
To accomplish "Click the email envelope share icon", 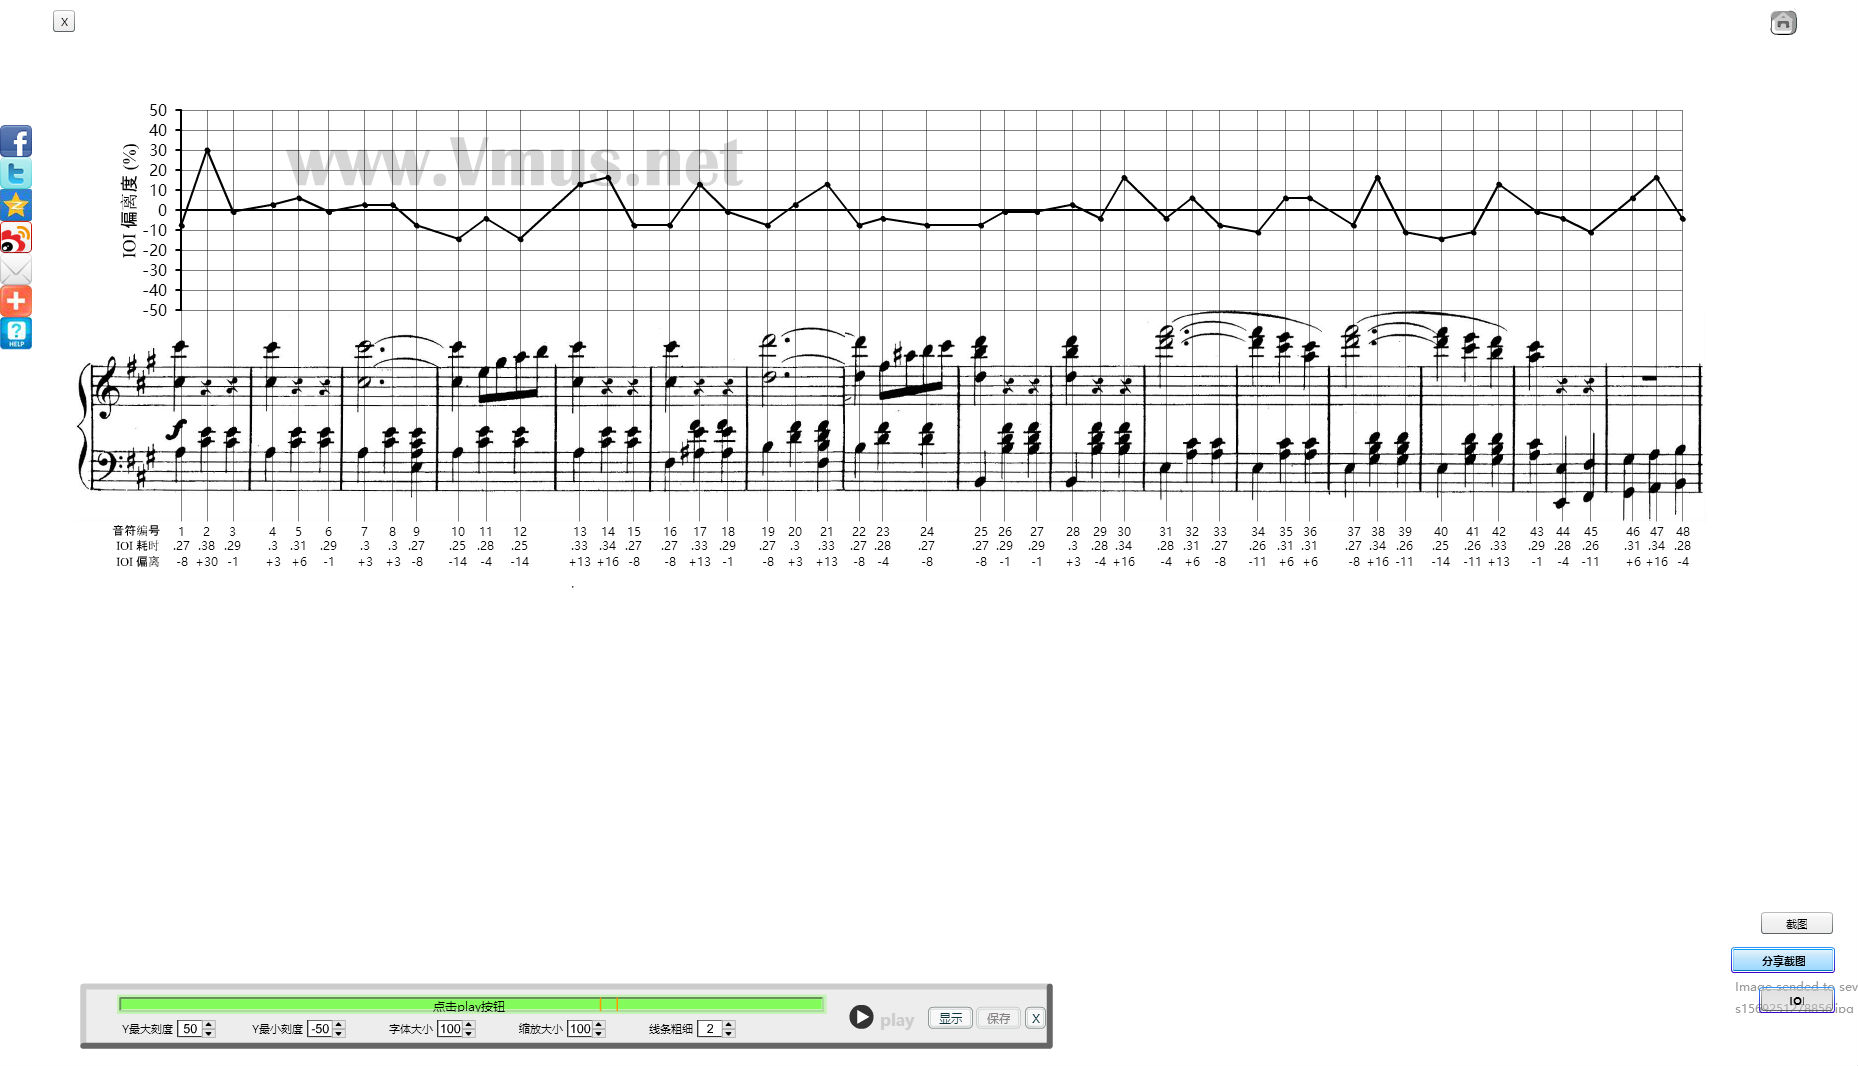I will pos(16,270).
